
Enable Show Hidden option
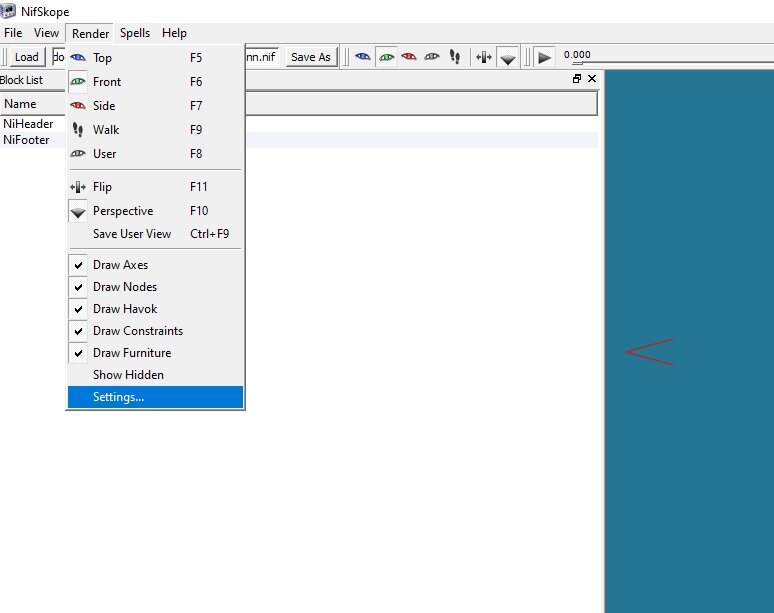pyautogui.click(x=155, y=375)
